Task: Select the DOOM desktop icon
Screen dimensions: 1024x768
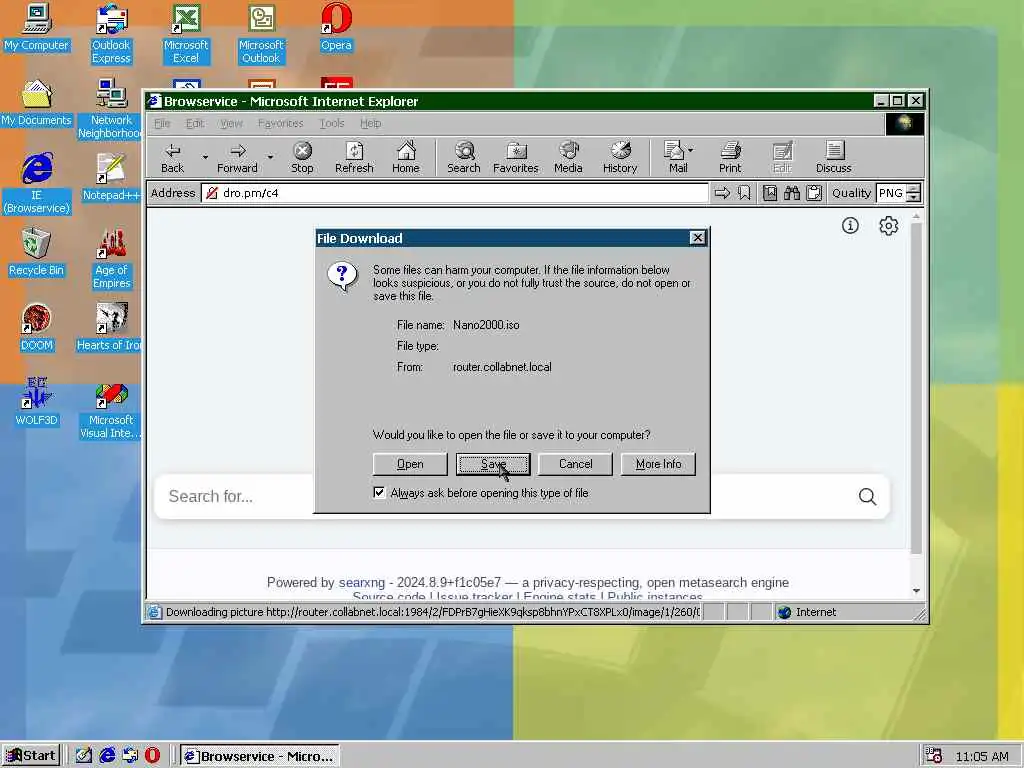Action: (36, 328)
